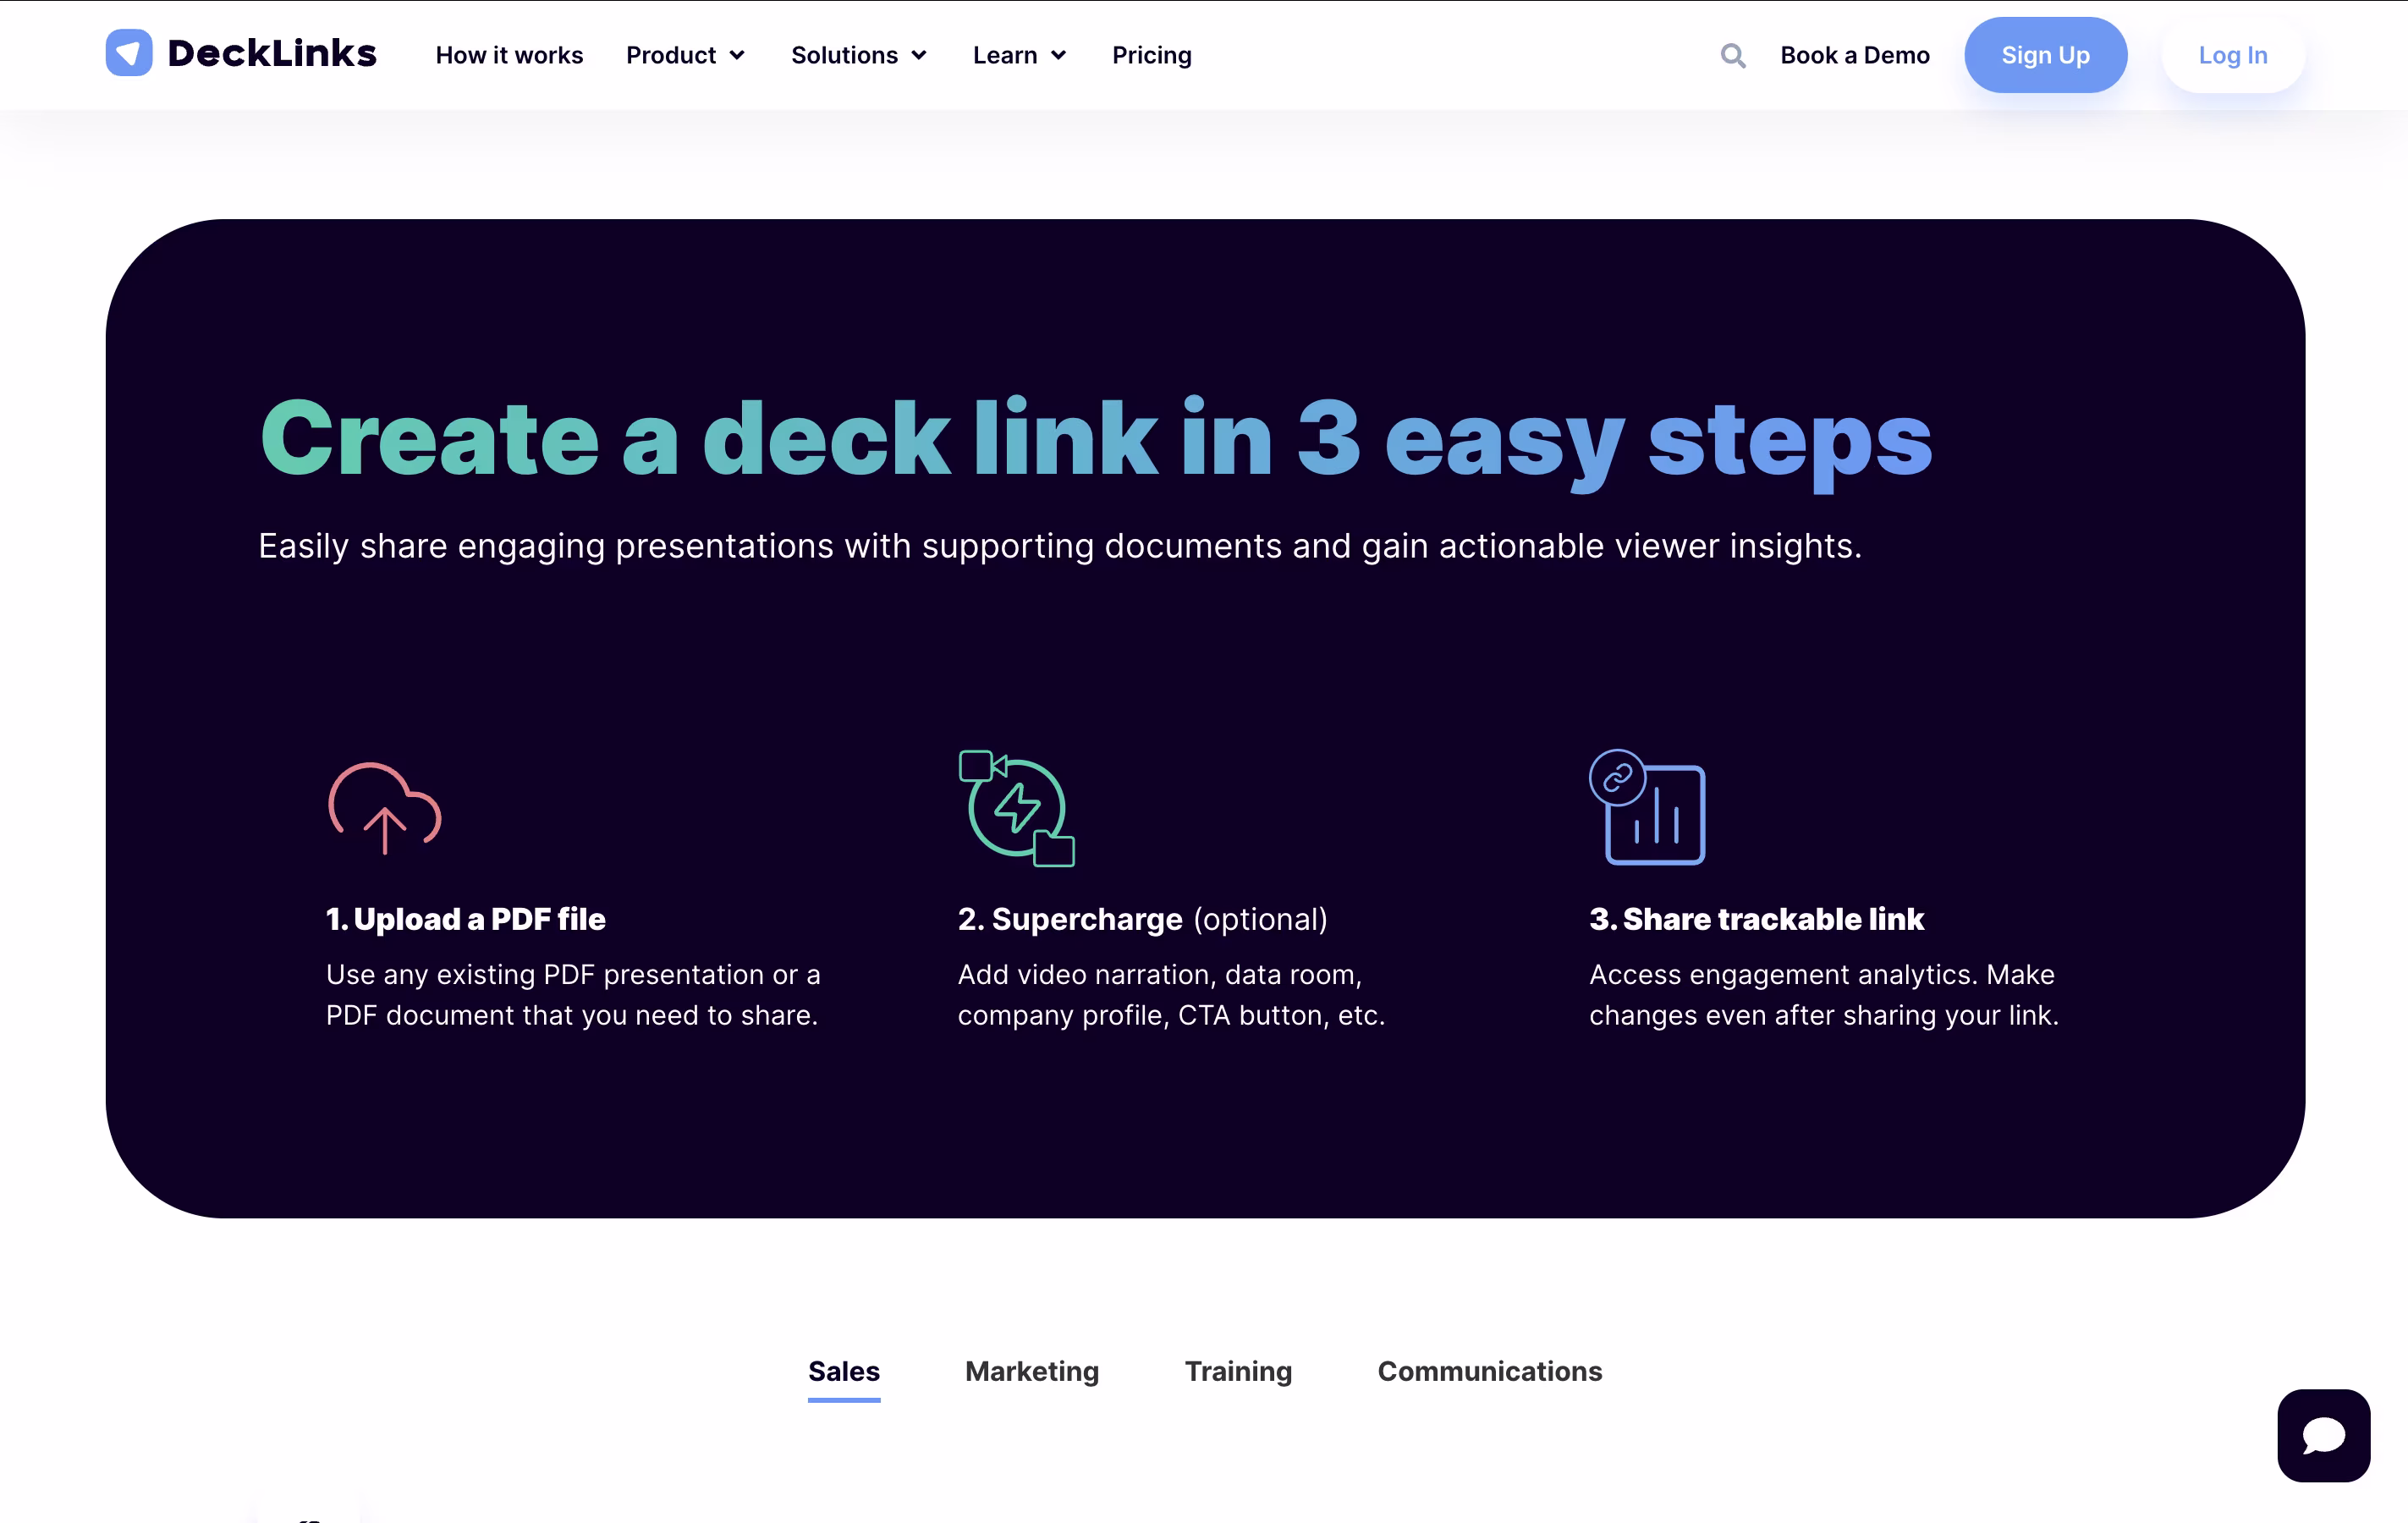Click the trackable link analytics icon
This screenshot has height=1523, width=2408.
tap(1648, 808)
